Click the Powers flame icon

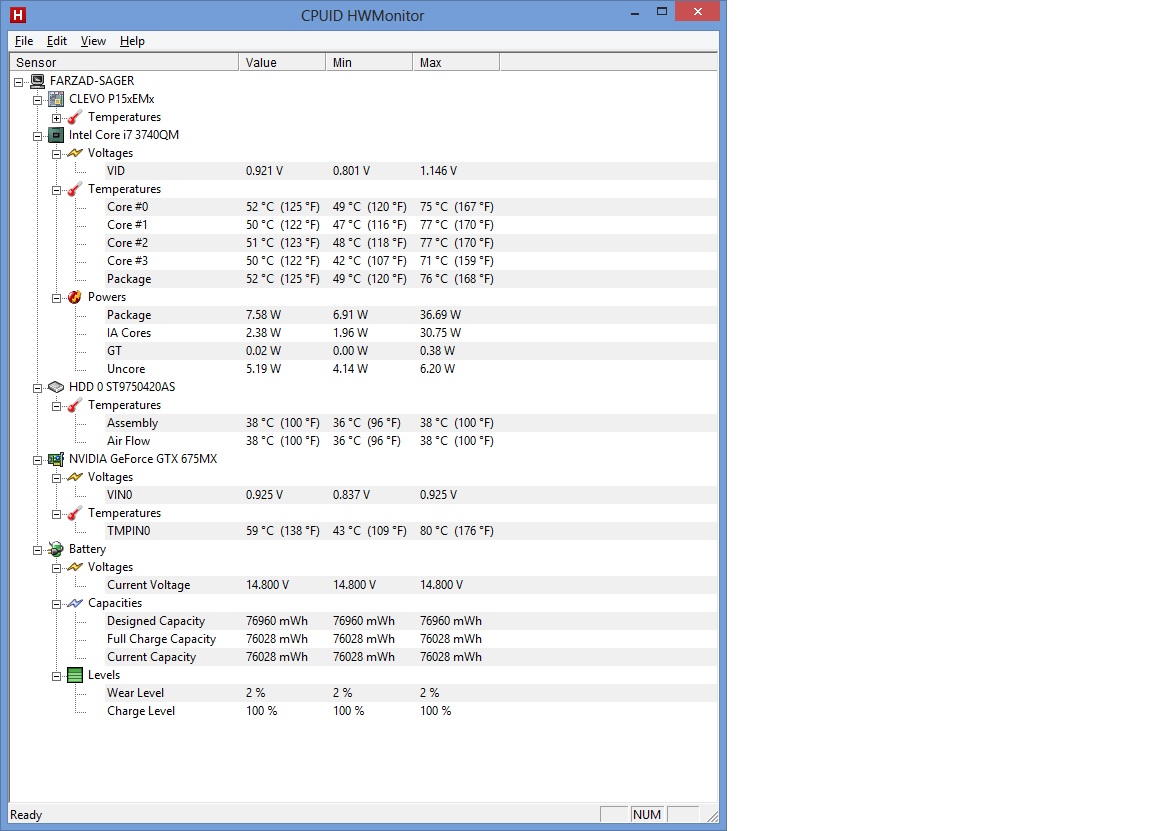click(x=75, y=297)
